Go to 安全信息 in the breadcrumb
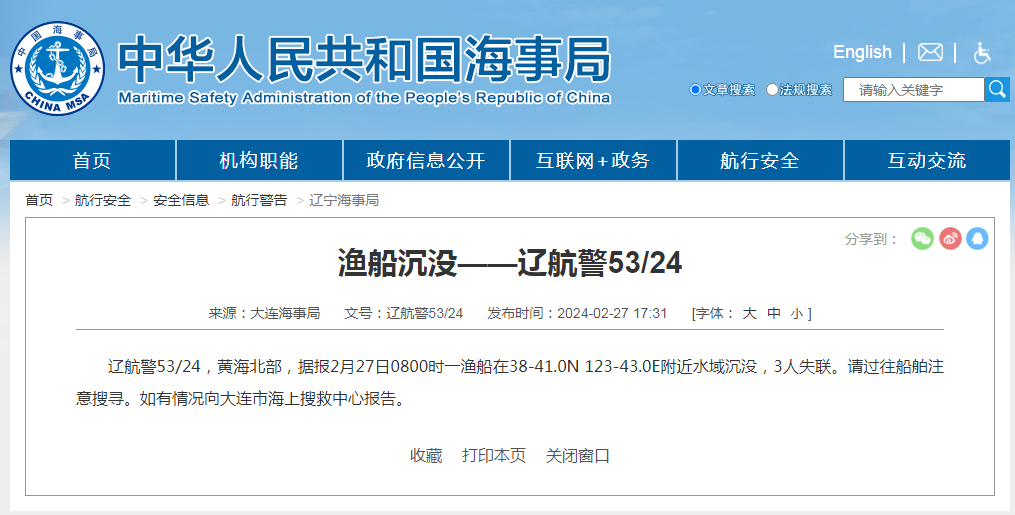This screenshot has width=1015, height=515. (181, 200)
